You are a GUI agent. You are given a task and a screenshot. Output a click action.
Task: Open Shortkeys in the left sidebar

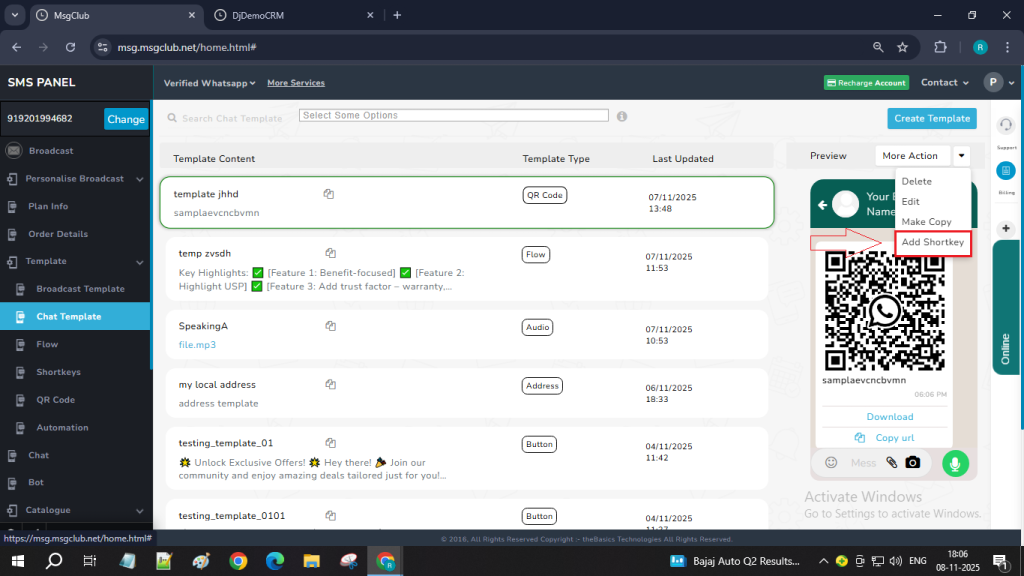pyautogui.click(x=59, y=372)
